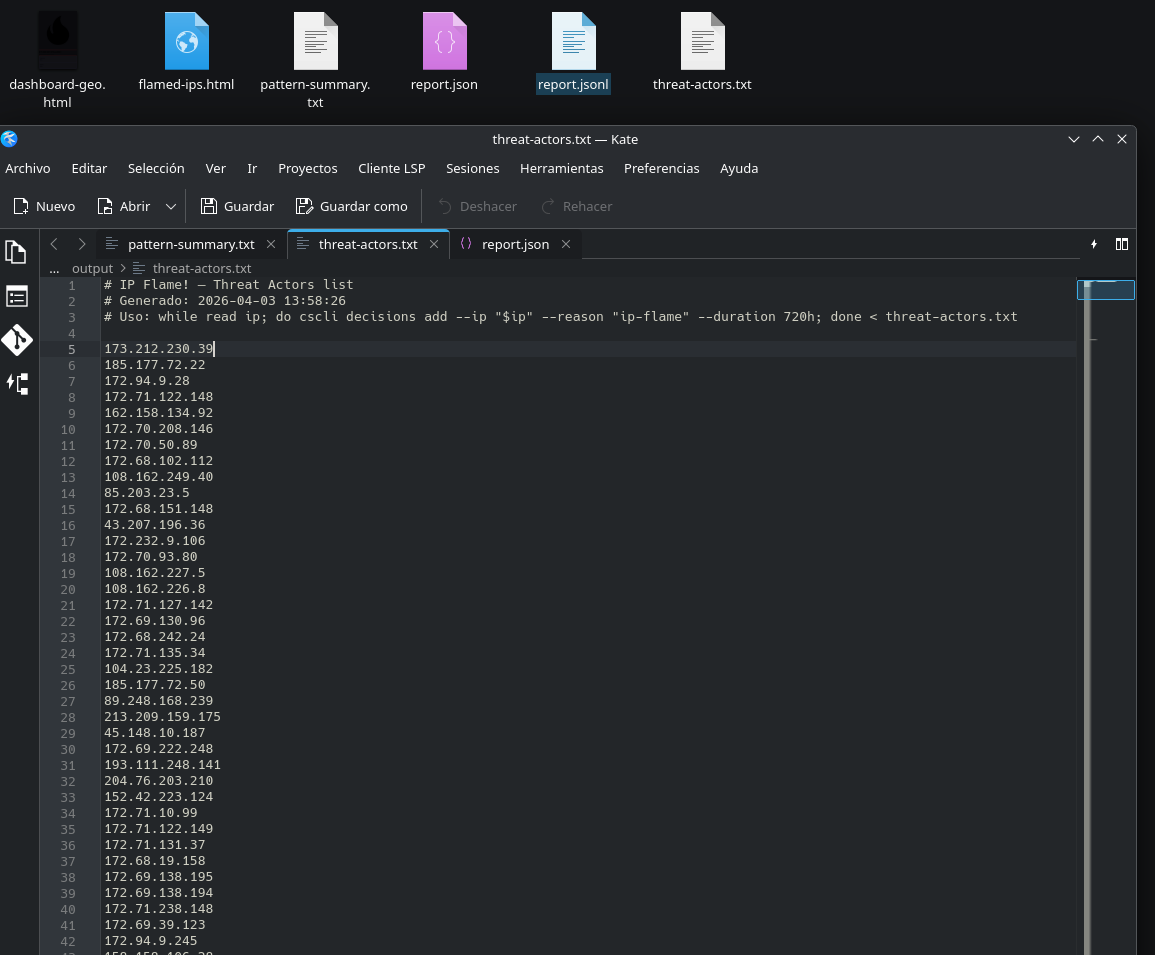Screen dimensions: 1155x955
Task: Click line number 20 in gutter
Action: 68,590
